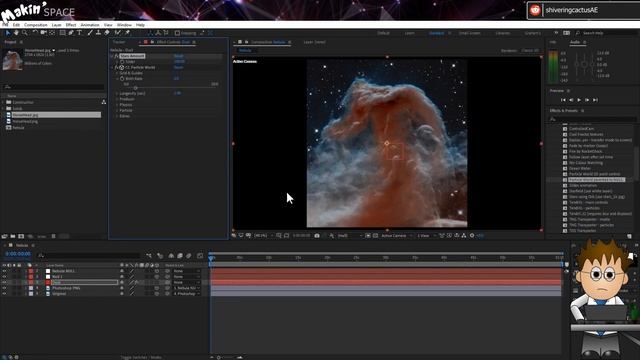Click Toggle Switches / Modes button

(141, 357)
